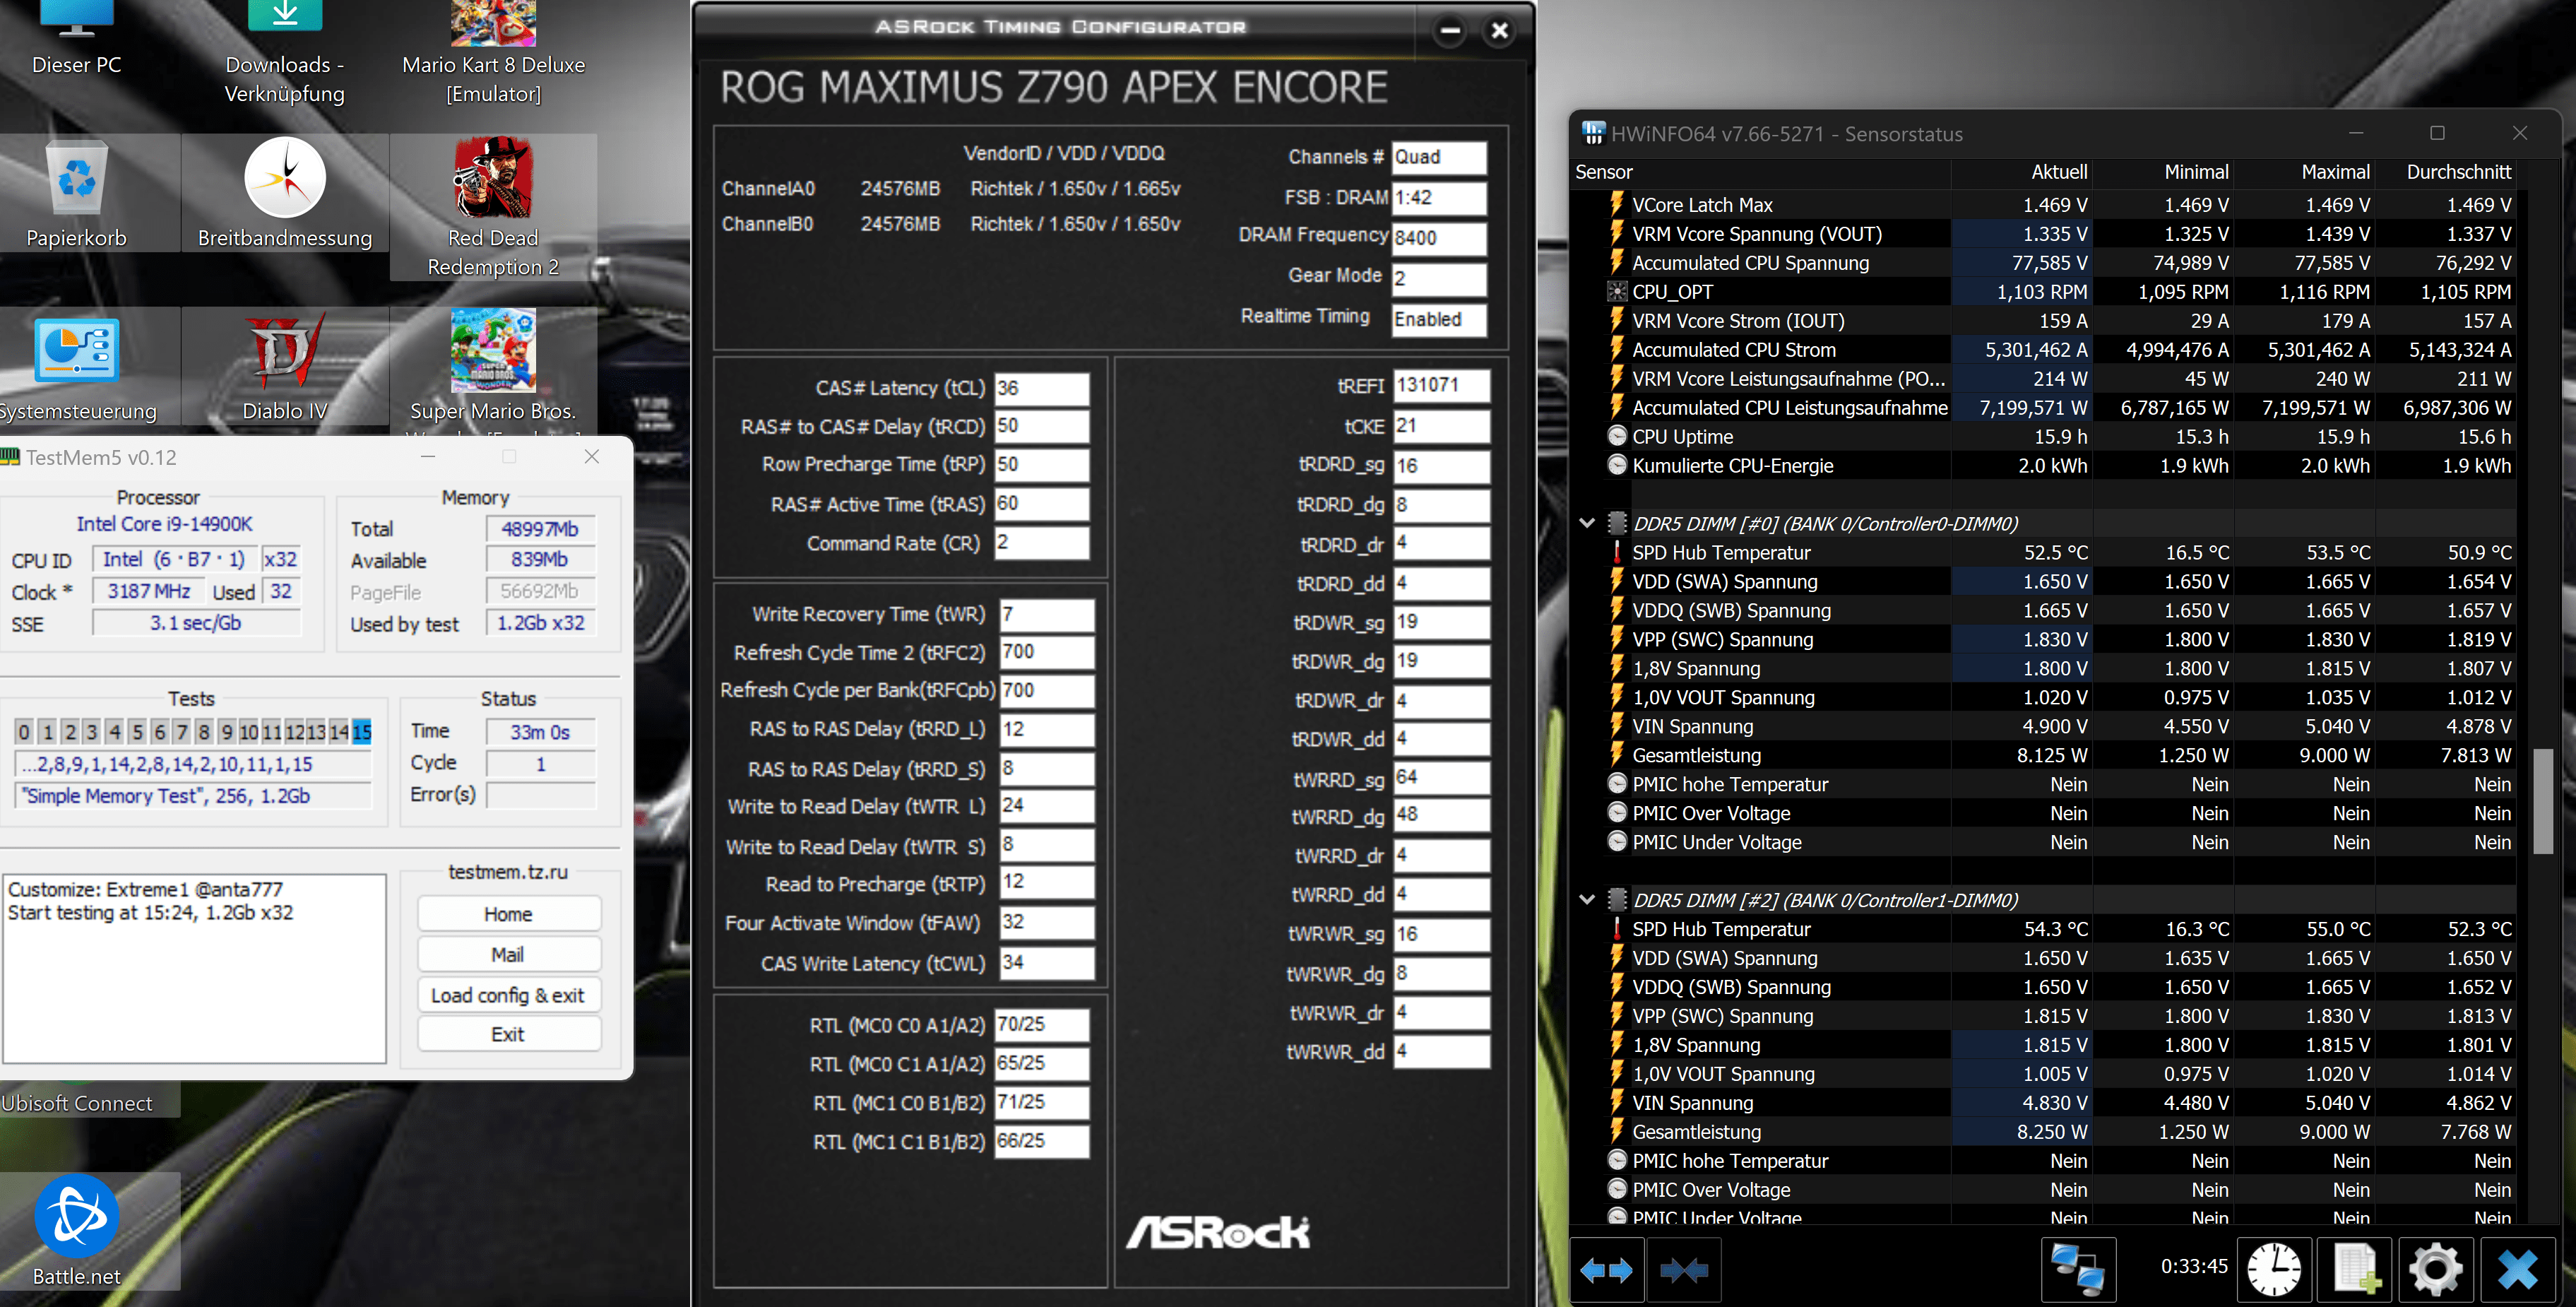Click the HWiNFO collapse columns arrows icon
The height and width of the screenshot is (1307, 2576).
pos(1684,1270)
